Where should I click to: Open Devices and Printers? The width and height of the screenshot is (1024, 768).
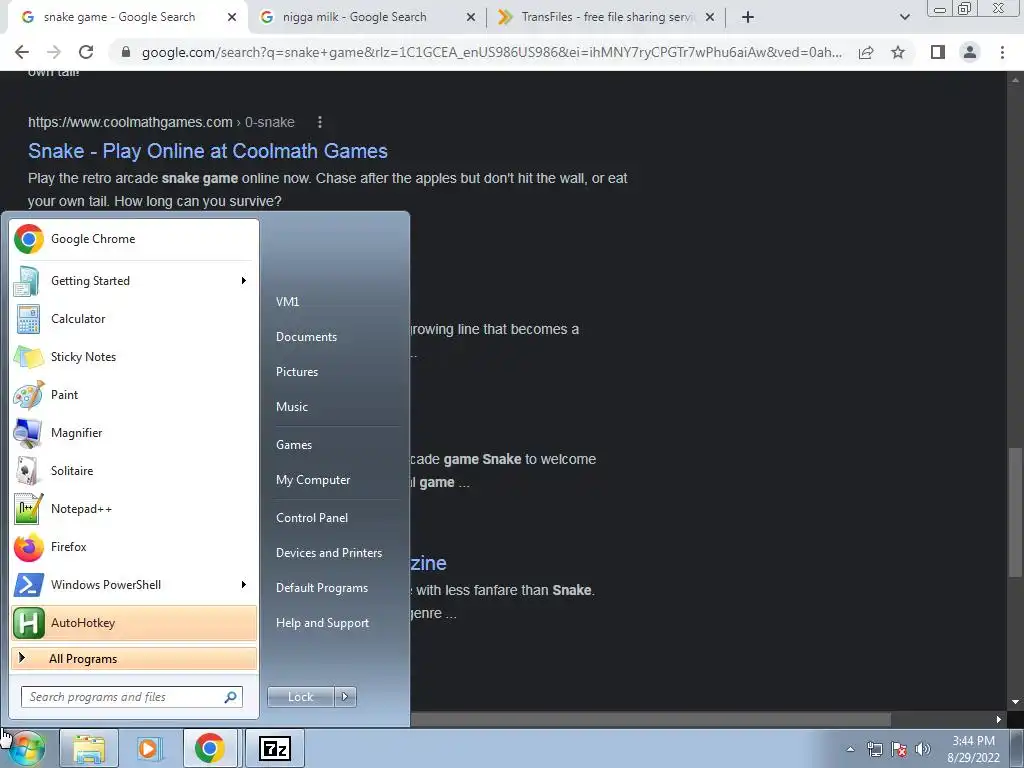point(329,552)
